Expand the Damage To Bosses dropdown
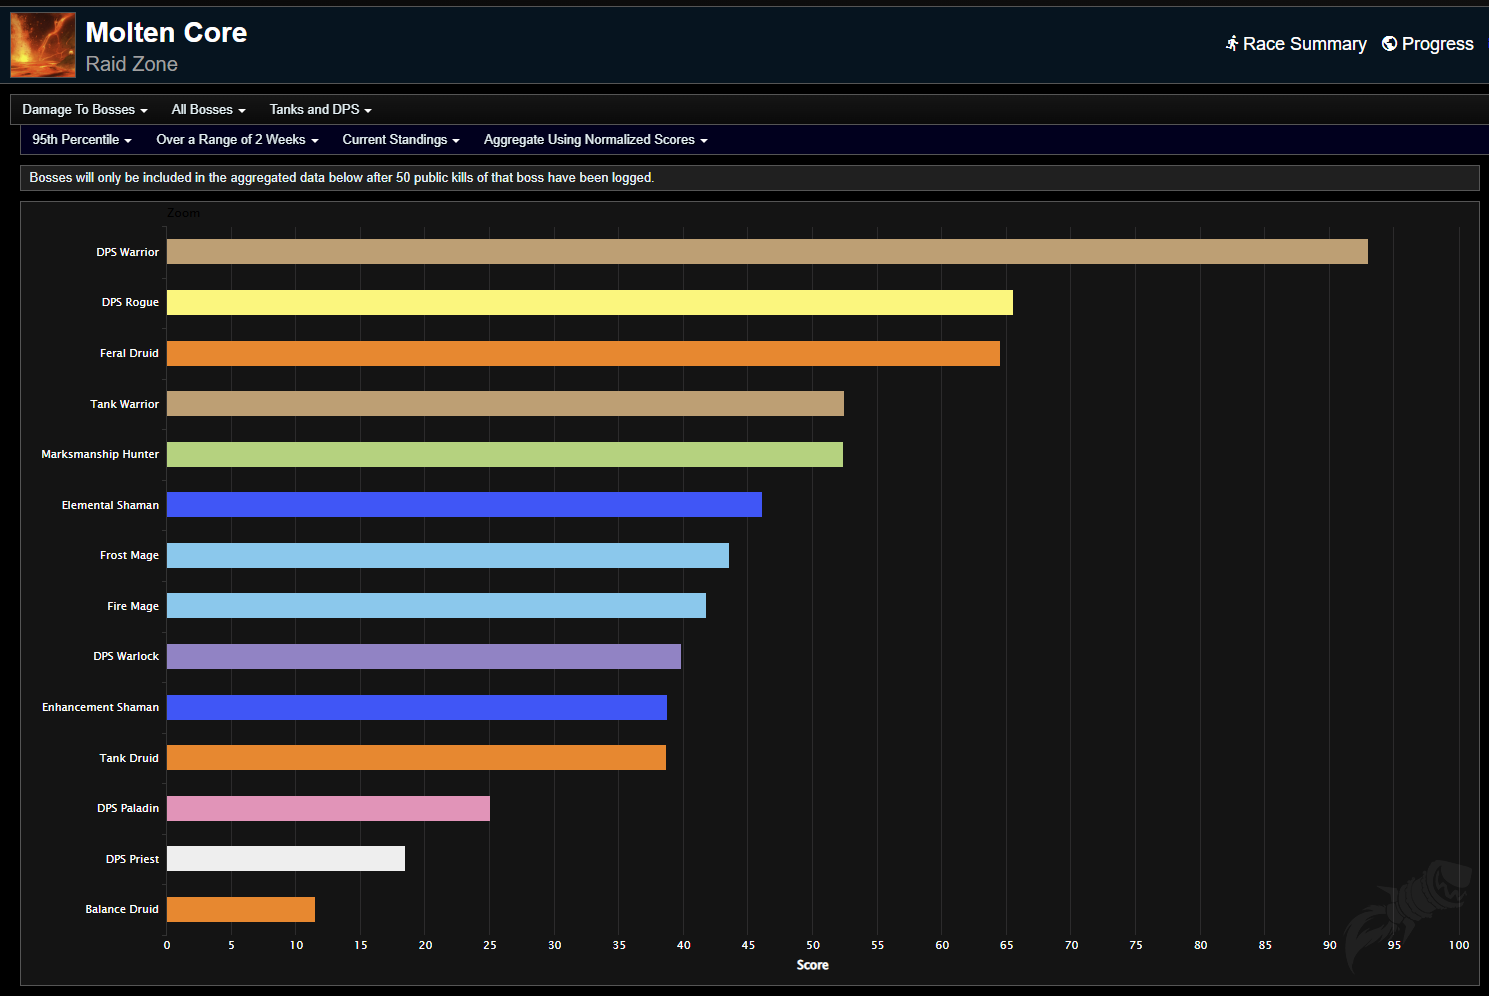 85,110
